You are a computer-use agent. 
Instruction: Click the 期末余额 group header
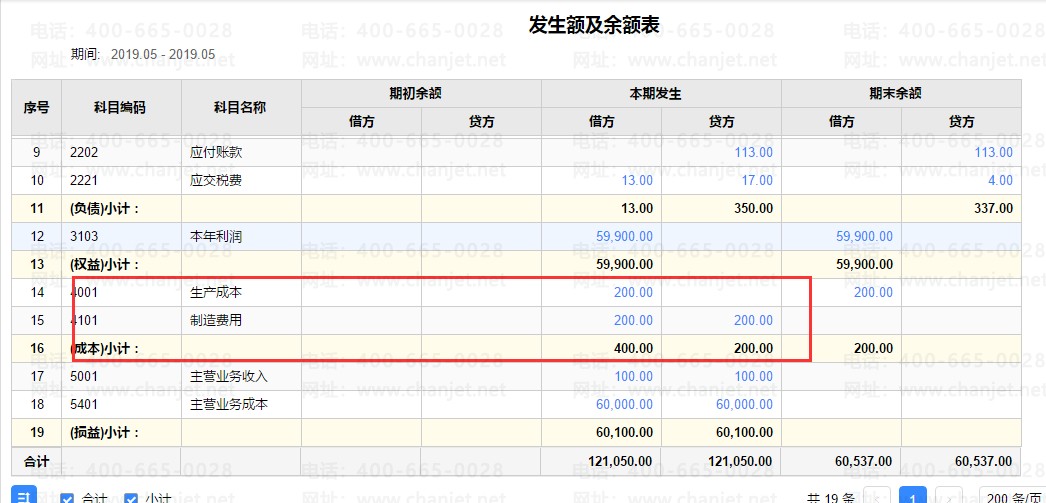tap(901, 93)
